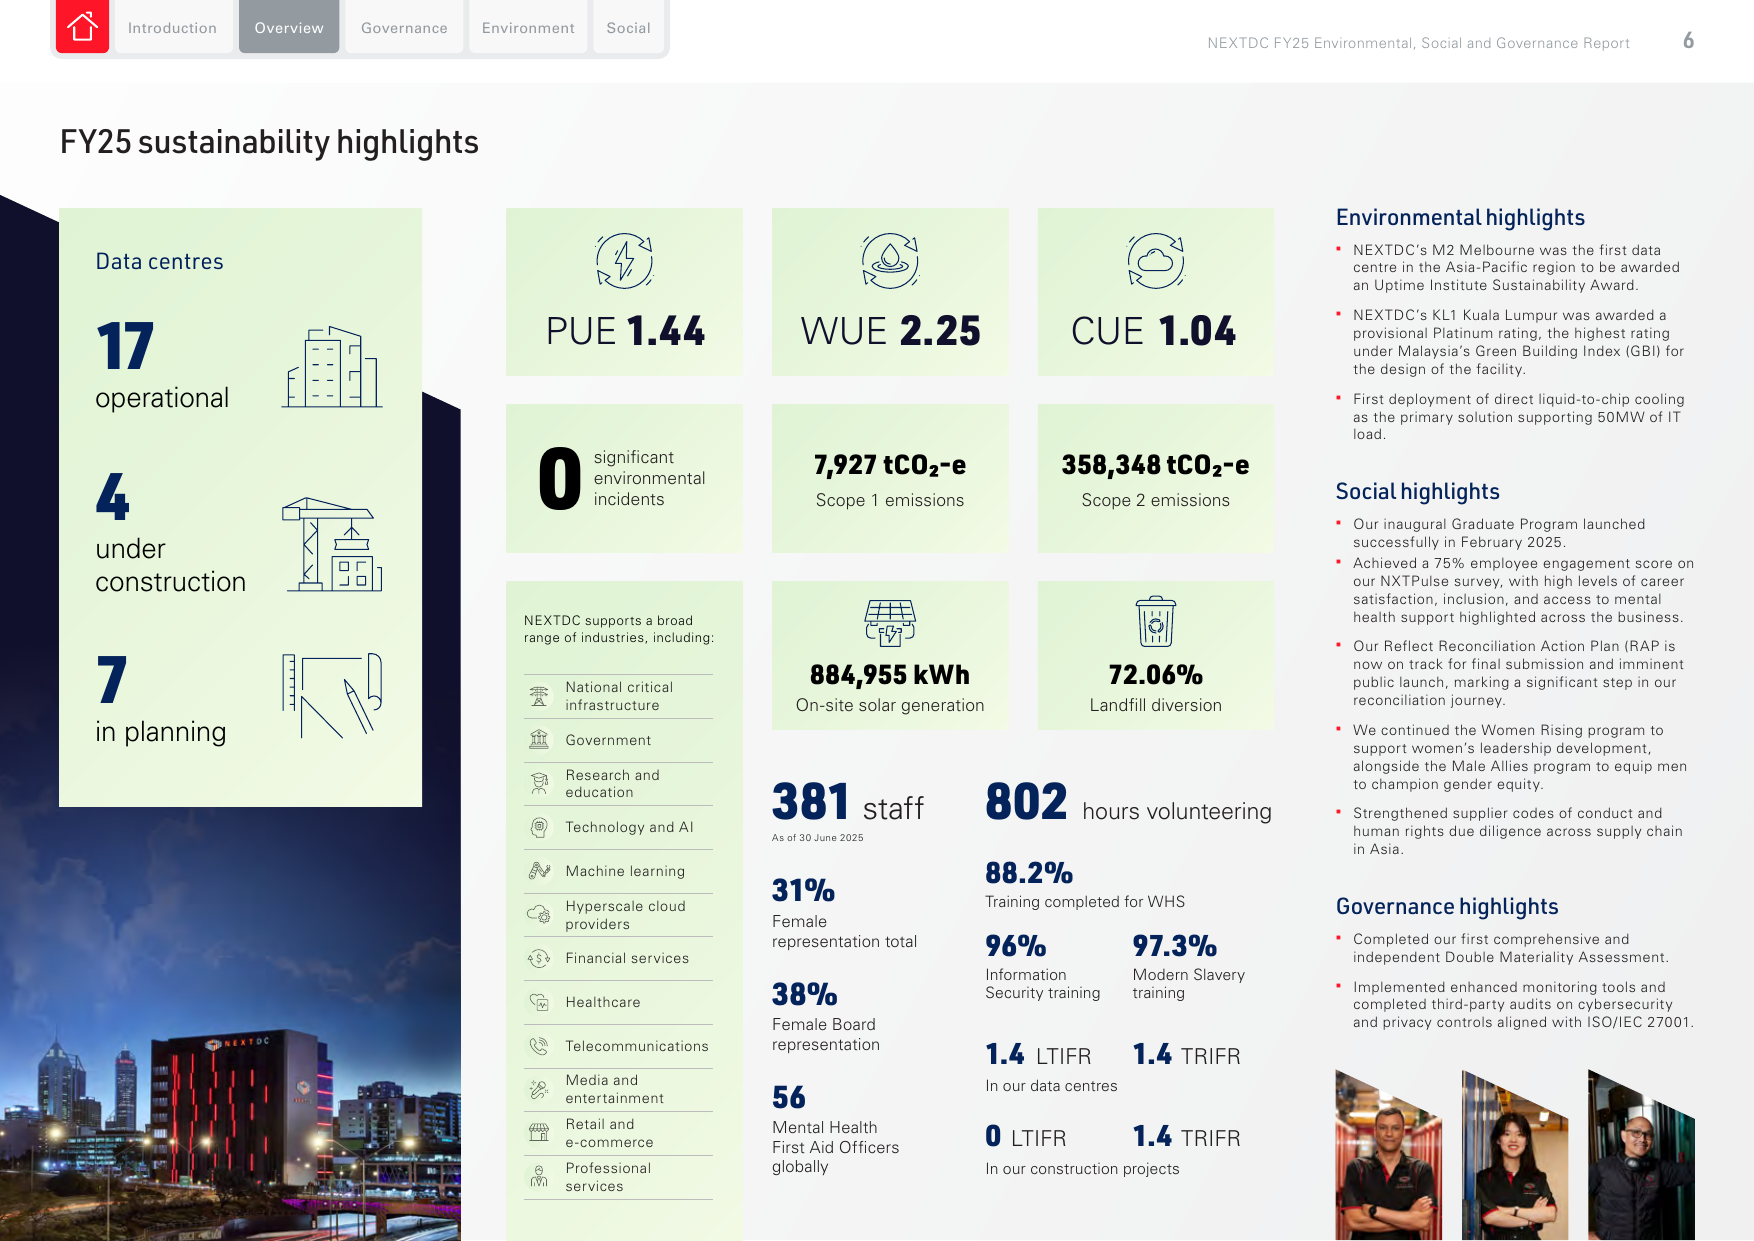
Task: Click the Government building icon
Action: 539,740
